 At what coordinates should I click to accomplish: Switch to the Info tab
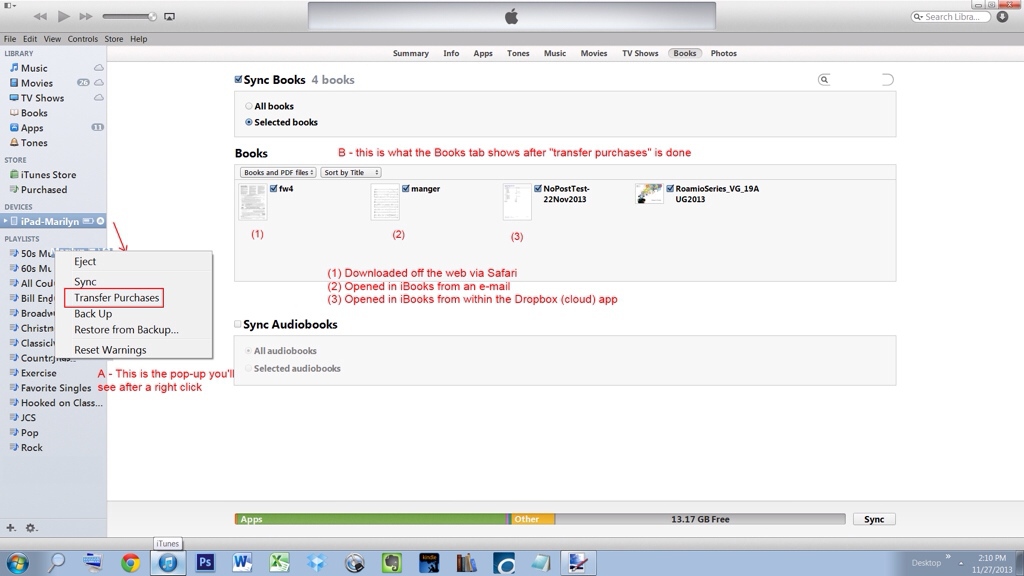451,54
